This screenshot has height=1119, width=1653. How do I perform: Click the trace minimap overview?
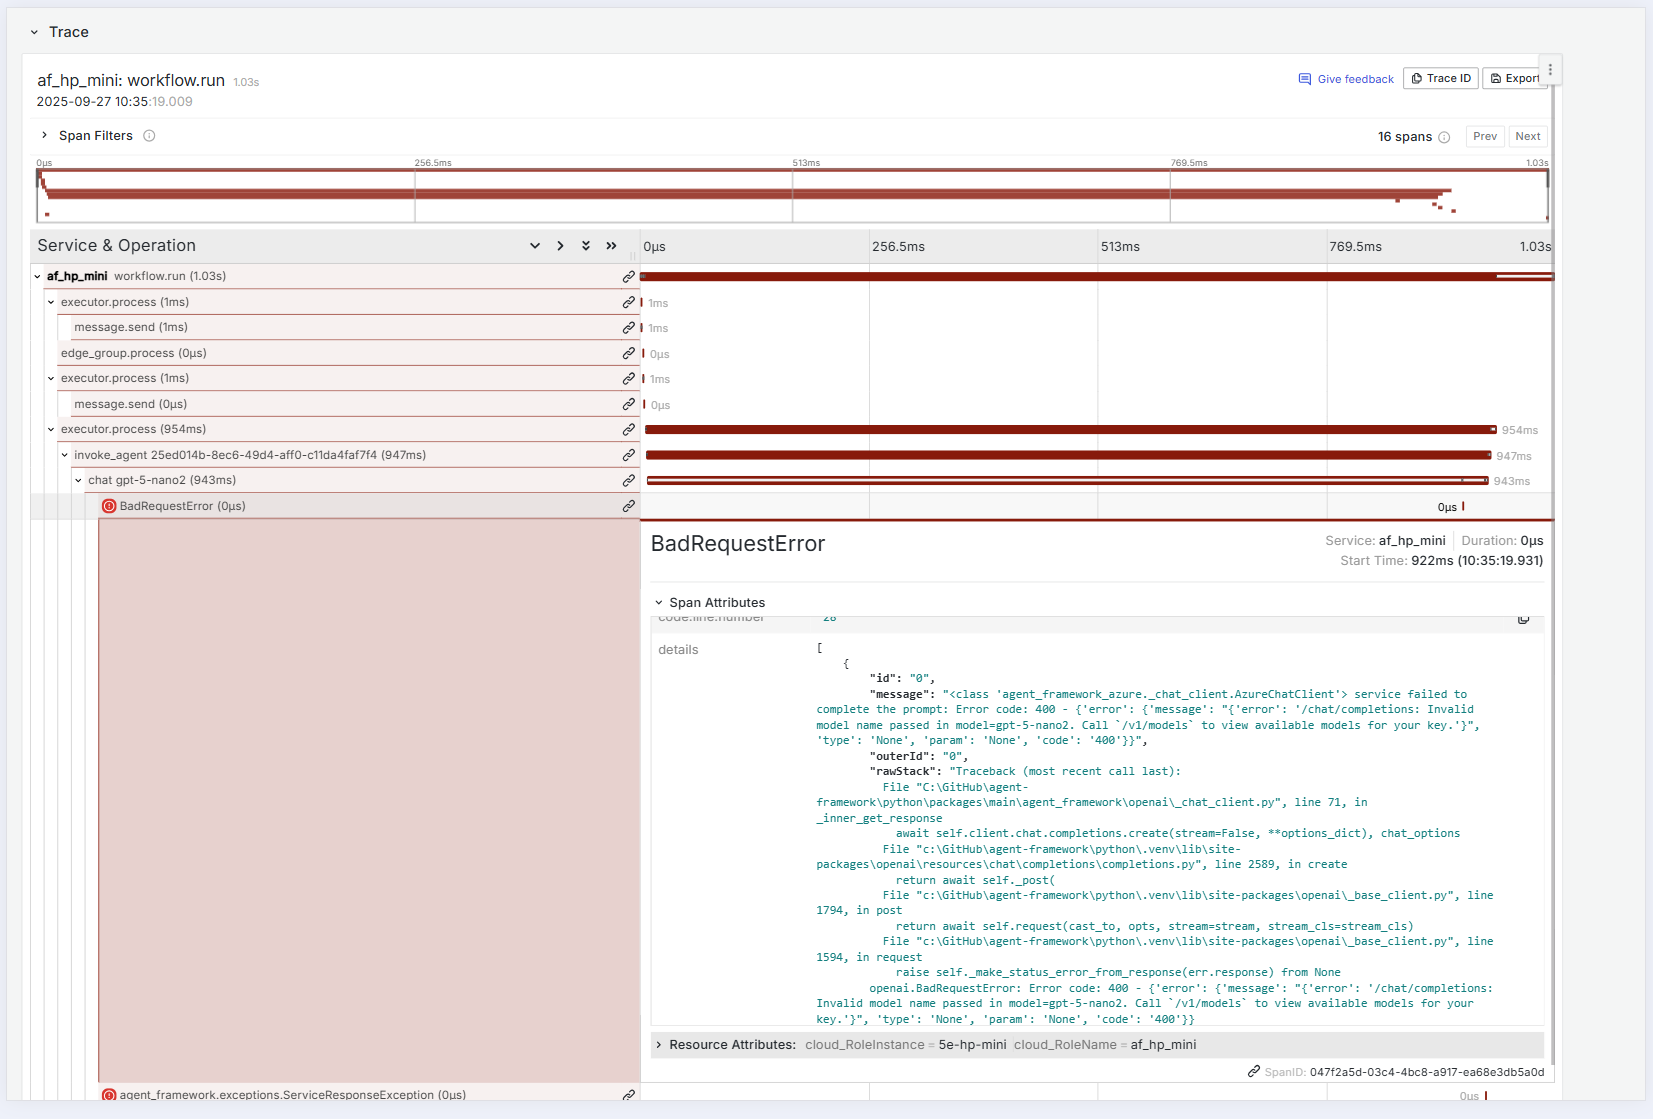click(x=792, y=195)
